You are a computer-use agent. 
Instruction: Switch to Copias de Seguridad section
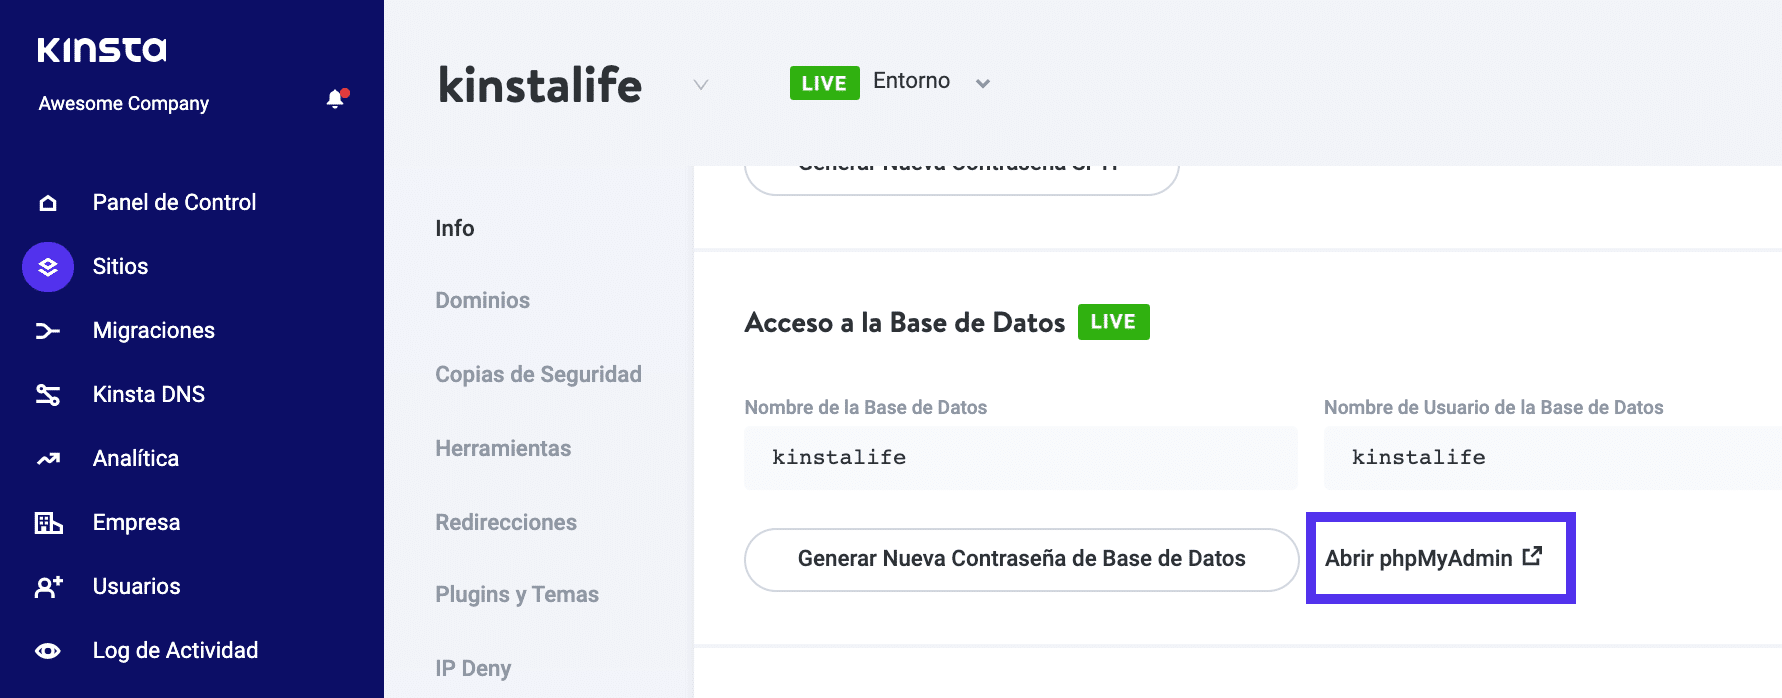(538, 374)
